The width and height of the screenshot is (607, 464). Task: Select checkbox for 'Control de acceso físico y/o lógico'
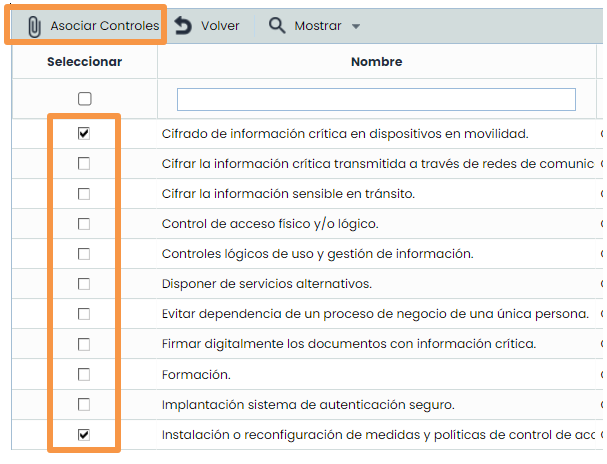pos(84,224)
